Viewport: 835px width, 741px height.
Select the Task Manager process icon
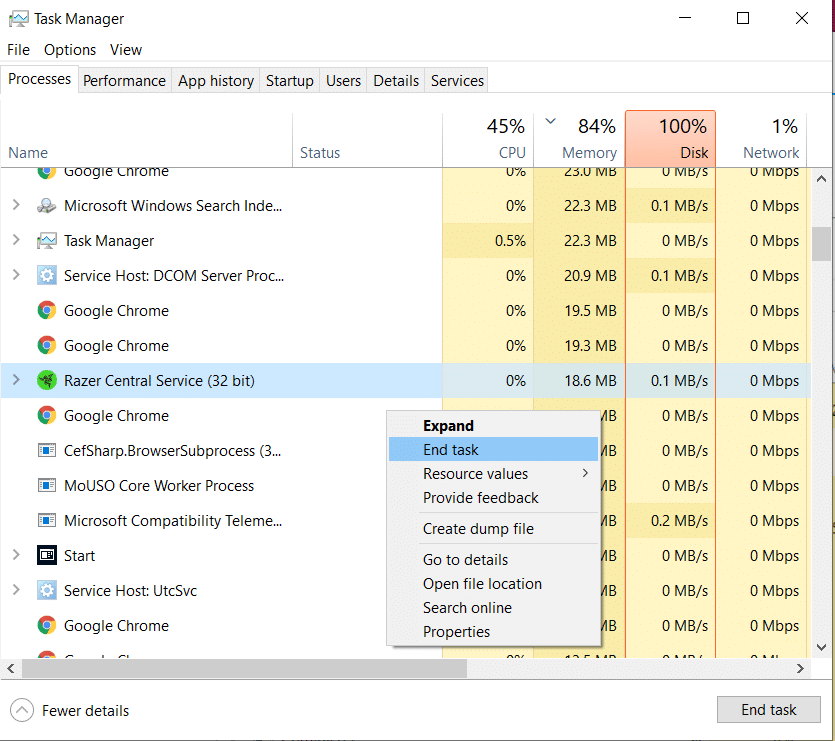point(47,240)
